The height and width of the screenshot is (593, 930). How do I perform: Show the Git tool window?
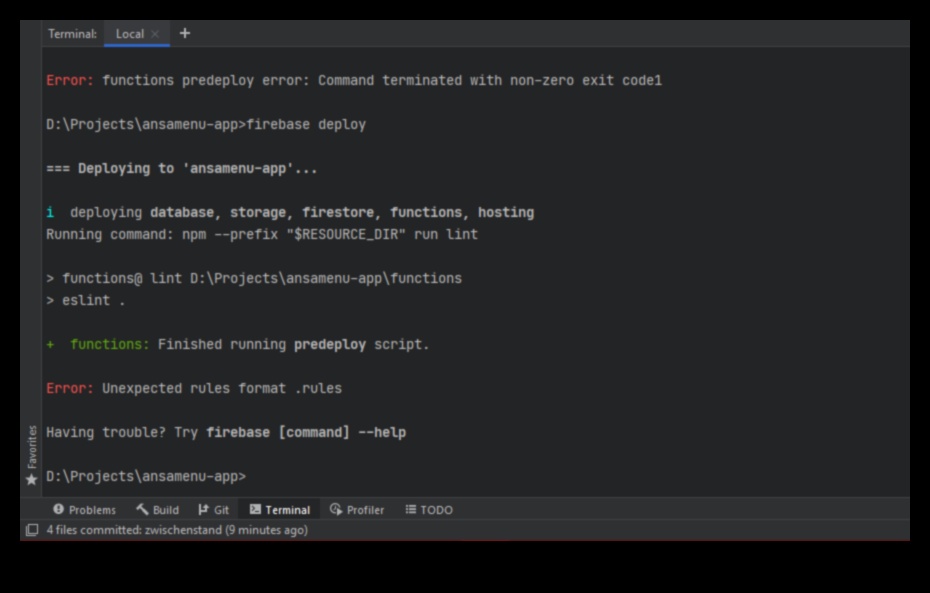click(214, 510)
